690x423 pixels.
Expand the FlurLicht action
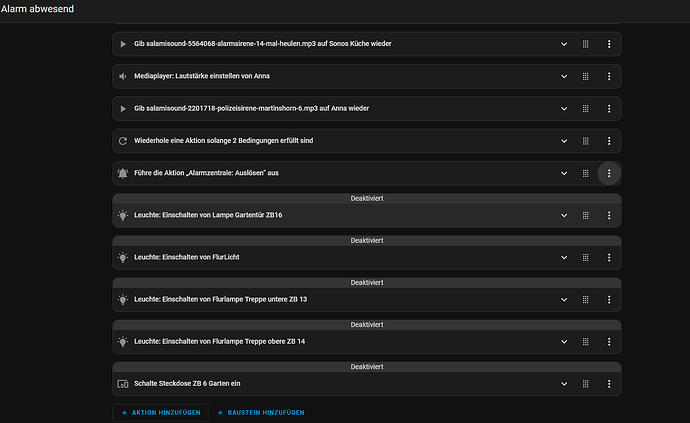click(x=564, y=257)
